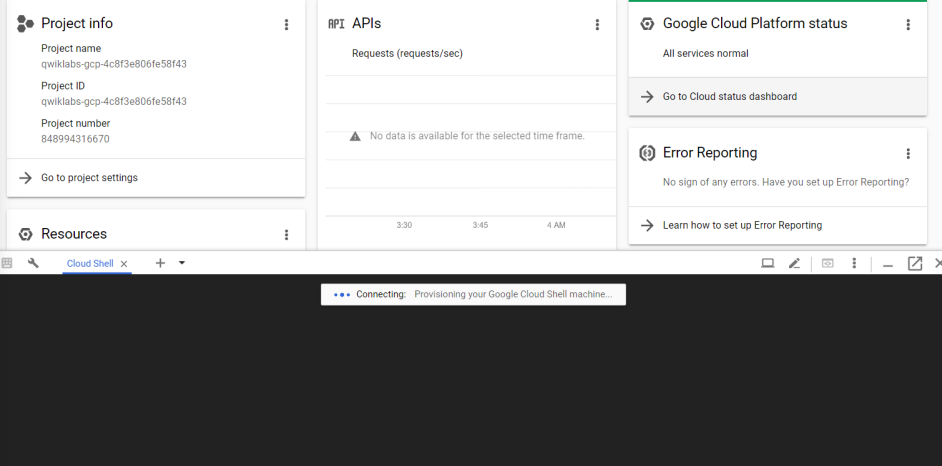The width and height of the screenshot is (942, 466).
Task: Click the Connecting provisioning status message
Action: (x=473, y=294)
